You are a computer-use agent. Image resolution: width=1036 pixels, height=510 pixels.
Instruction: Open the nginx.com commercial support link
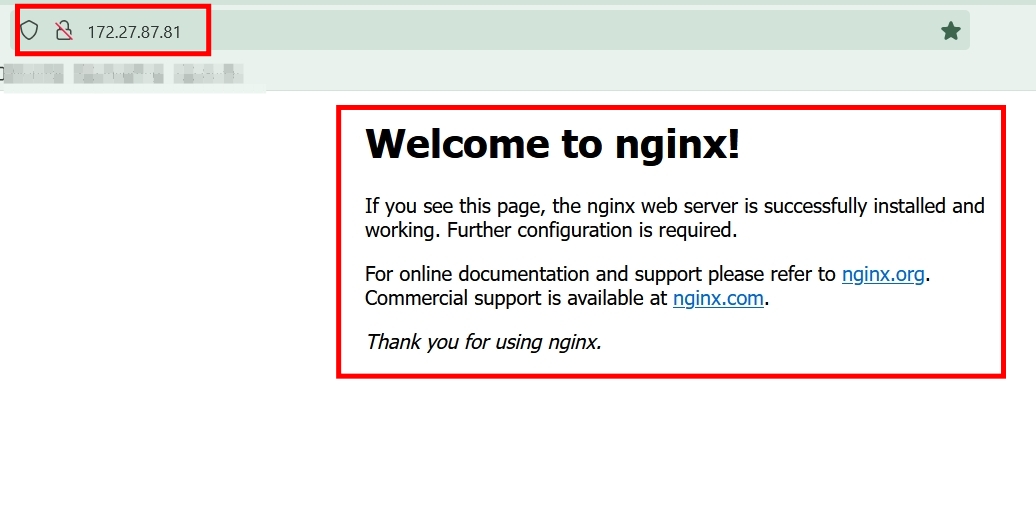click(x=718, y=298)
